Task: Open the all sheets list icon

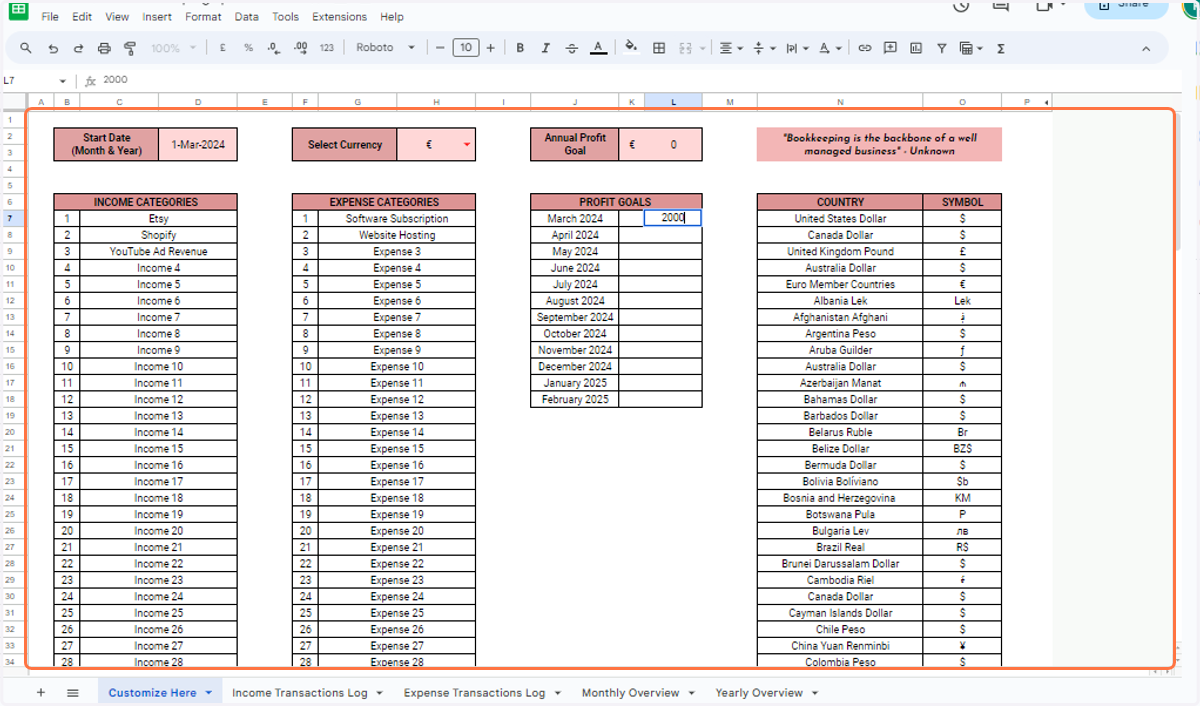Action: click(x=73, y=692)
